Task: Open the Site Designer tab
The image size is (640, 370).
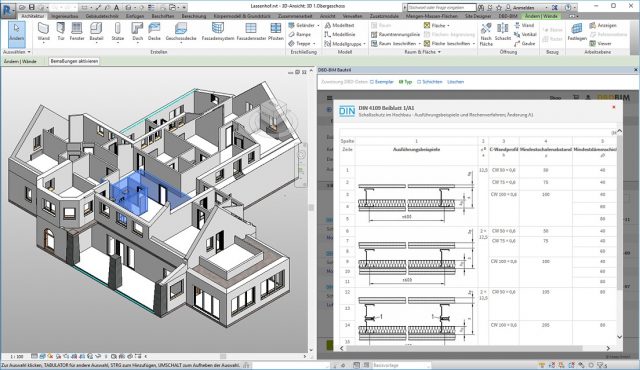Action: [x=478, y=16]
